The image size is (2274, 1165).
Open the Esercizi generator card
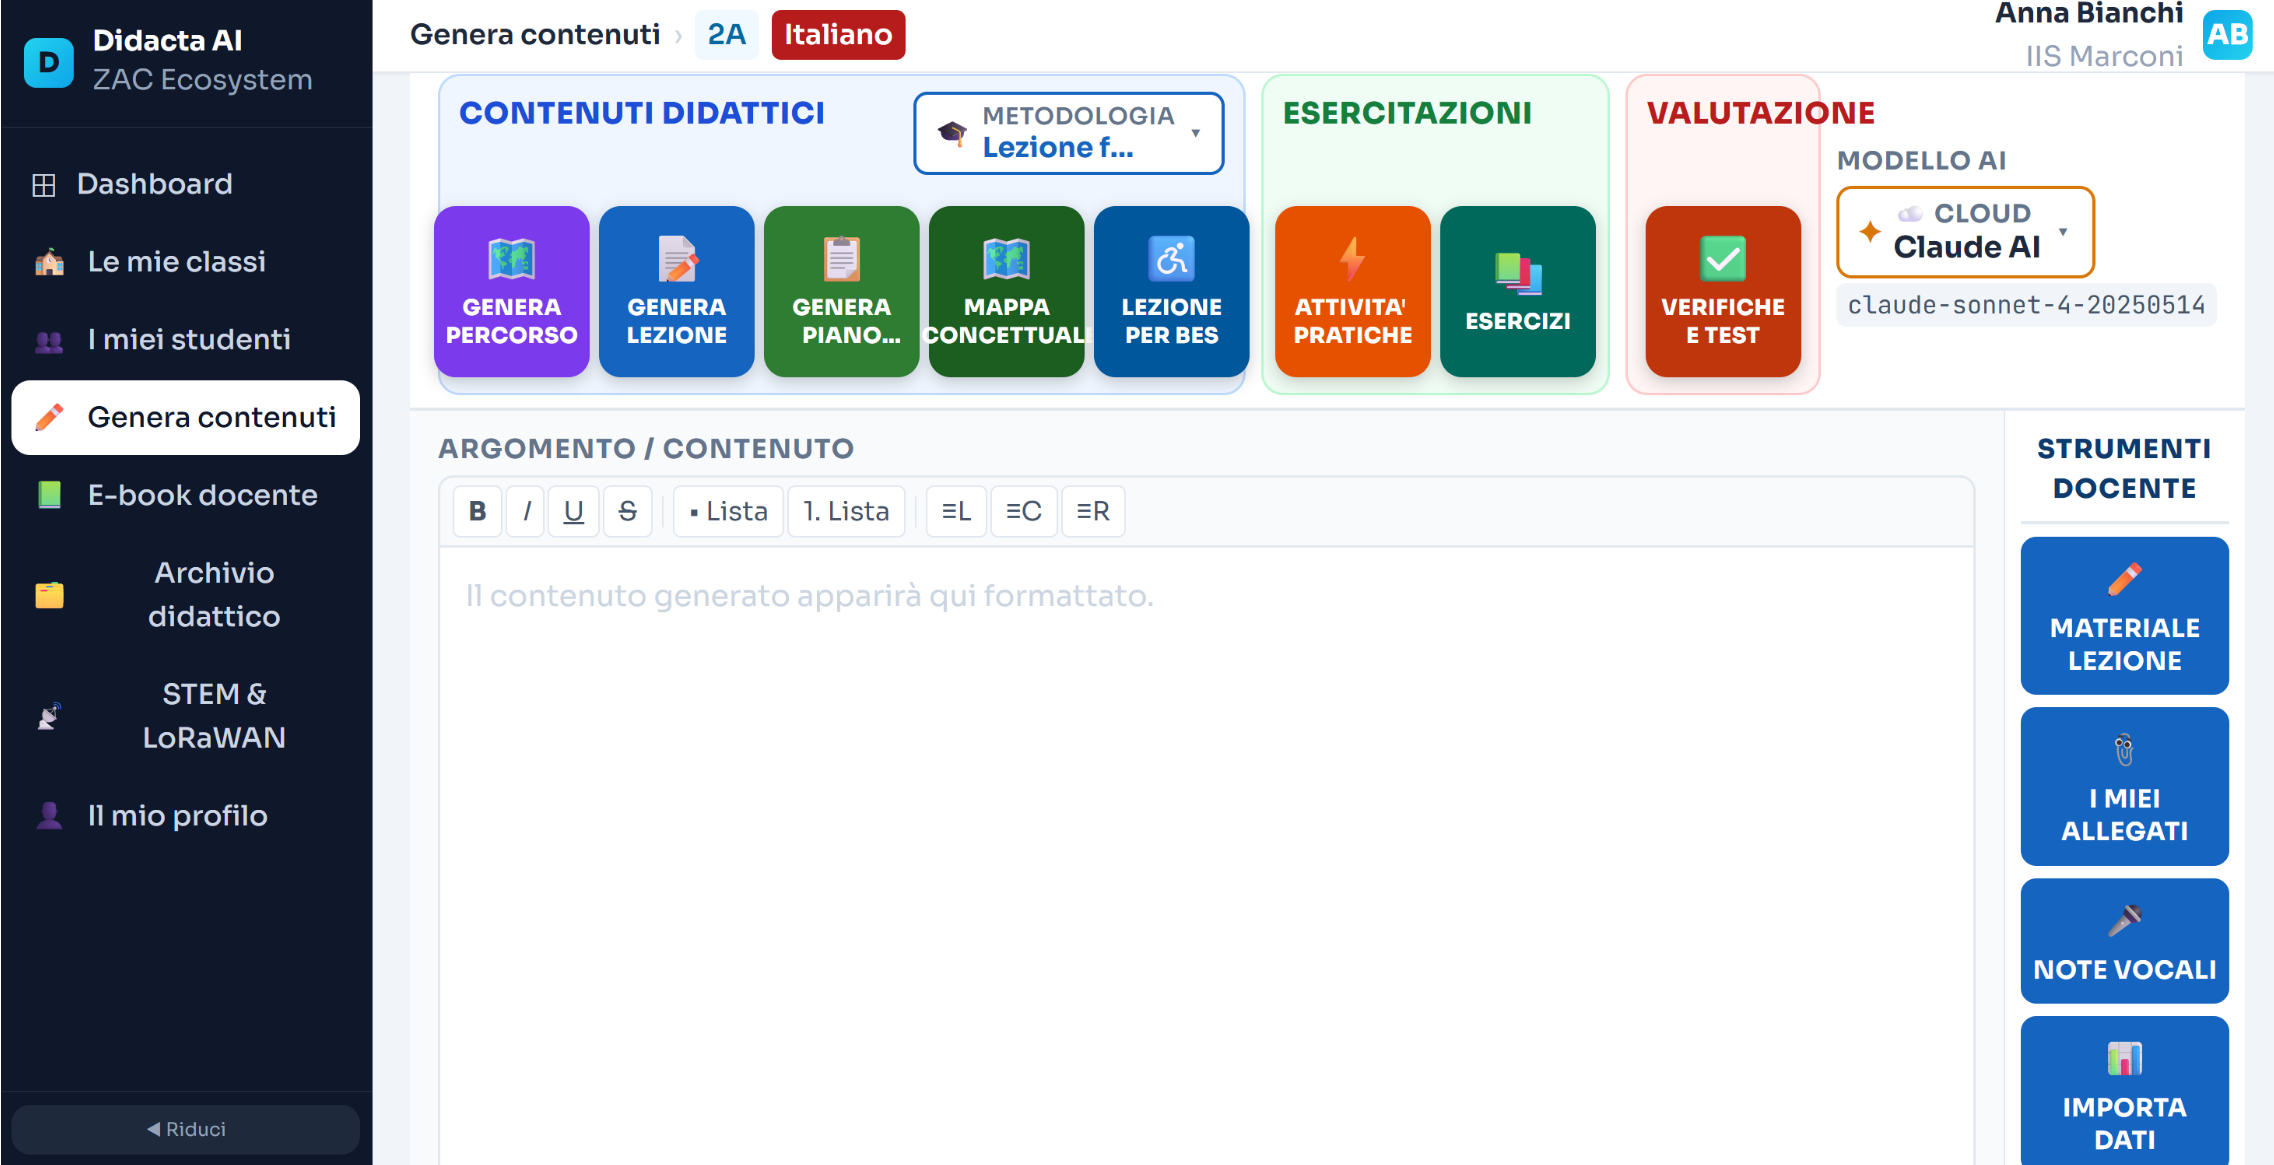1517,291
